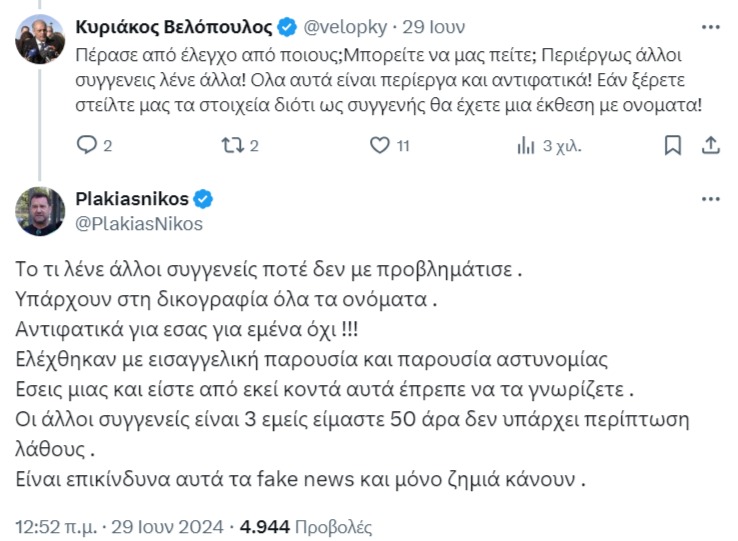Click the reply bubble icon on Velopoulos tweet
This screenshot has height=541, width=738.
87,145
